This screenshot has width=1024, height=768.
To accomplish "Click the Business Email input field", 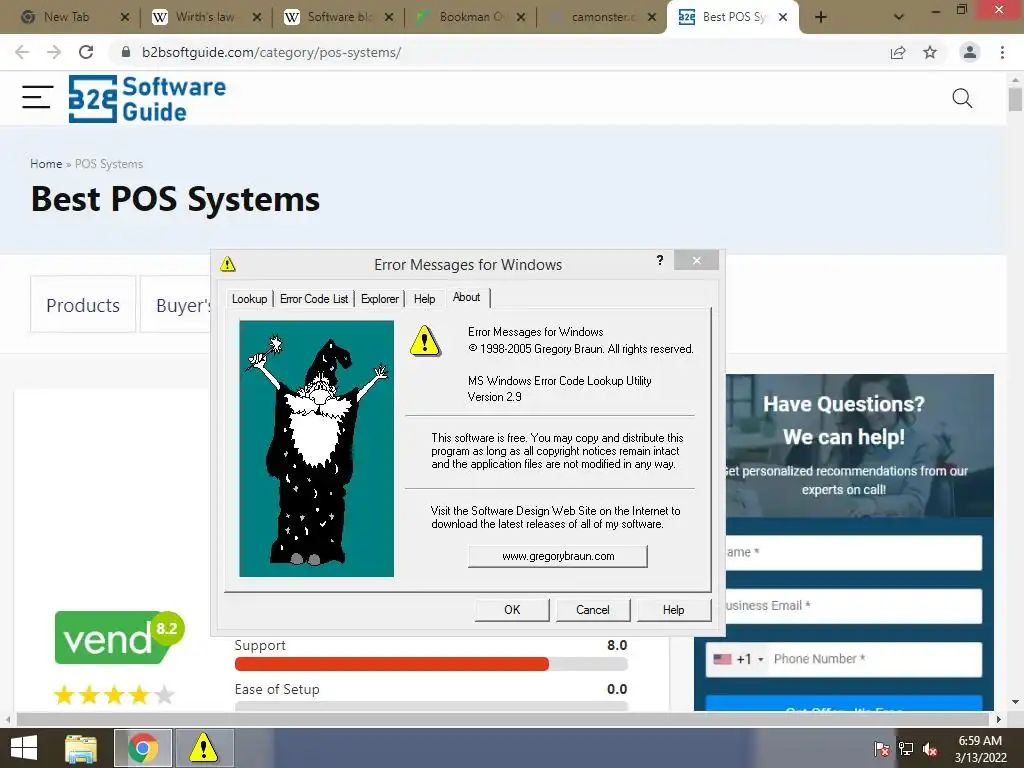I will pyautogui.click(x=854, y=606).
